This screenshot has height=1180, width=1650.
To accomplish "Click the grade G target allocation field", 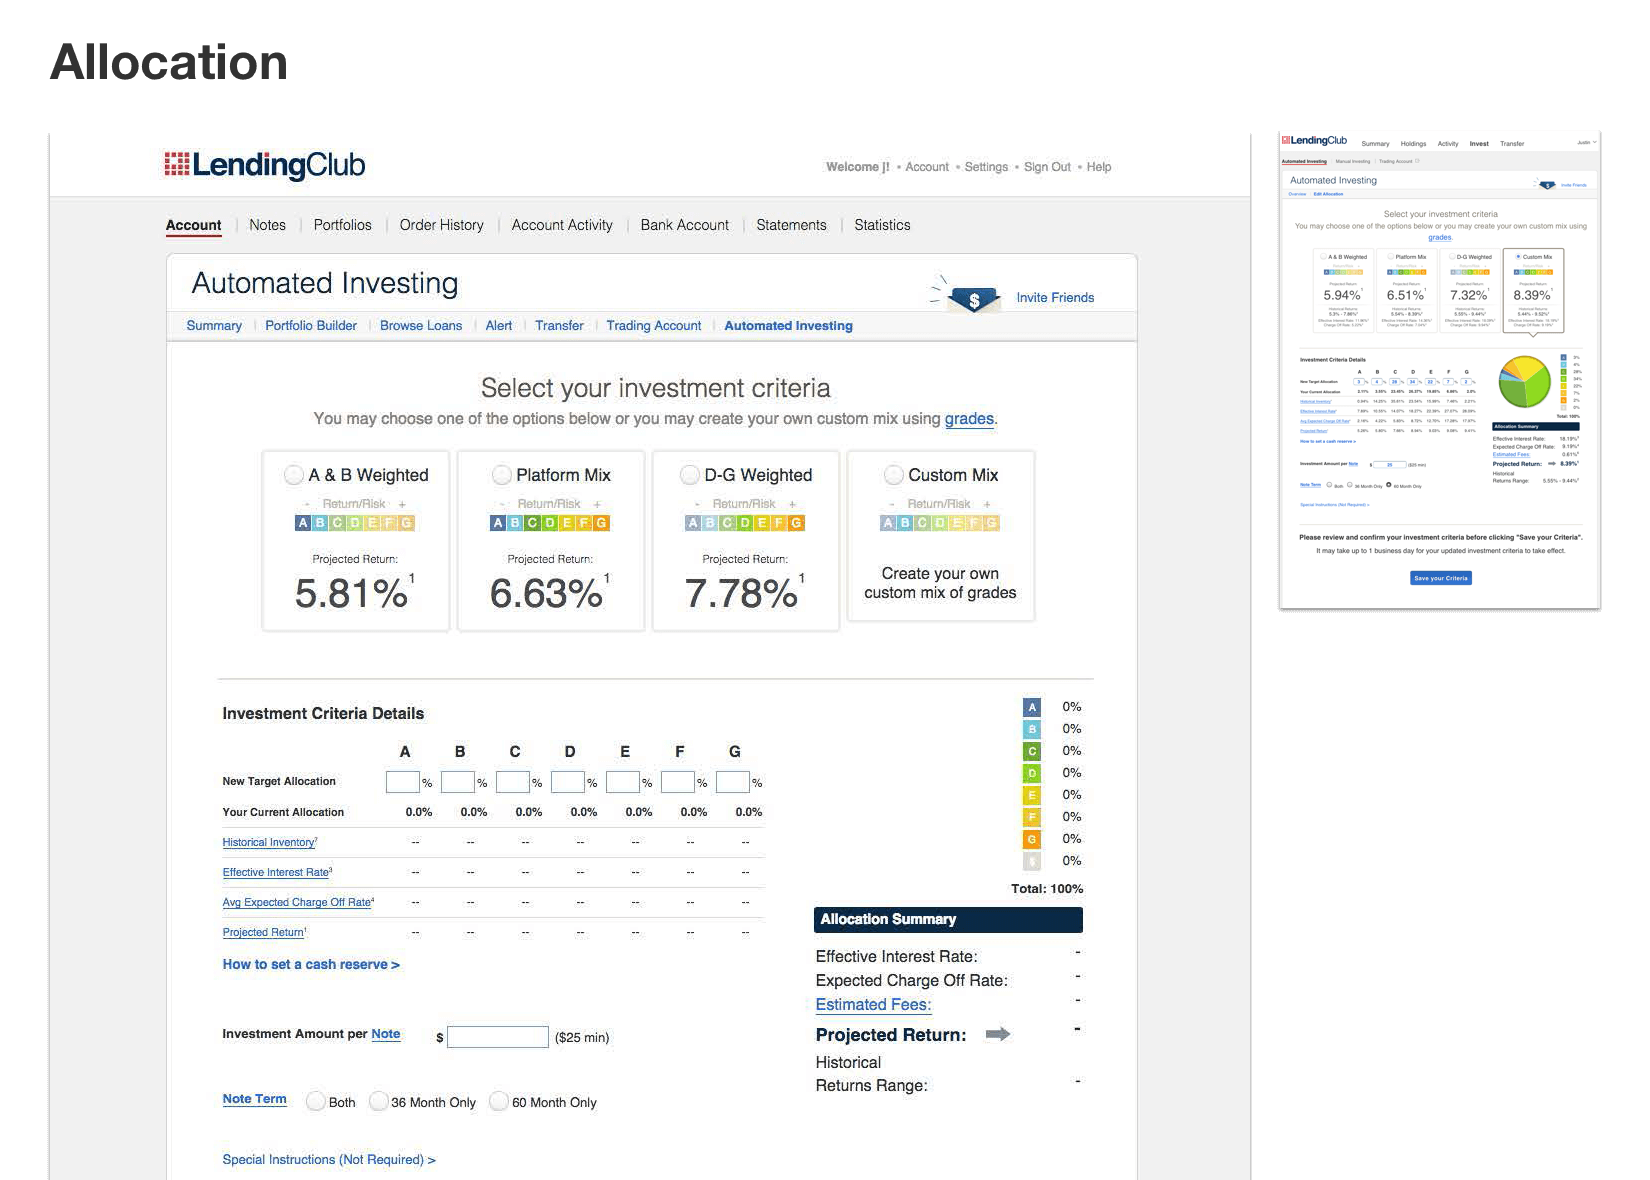I will coord(732,782).
